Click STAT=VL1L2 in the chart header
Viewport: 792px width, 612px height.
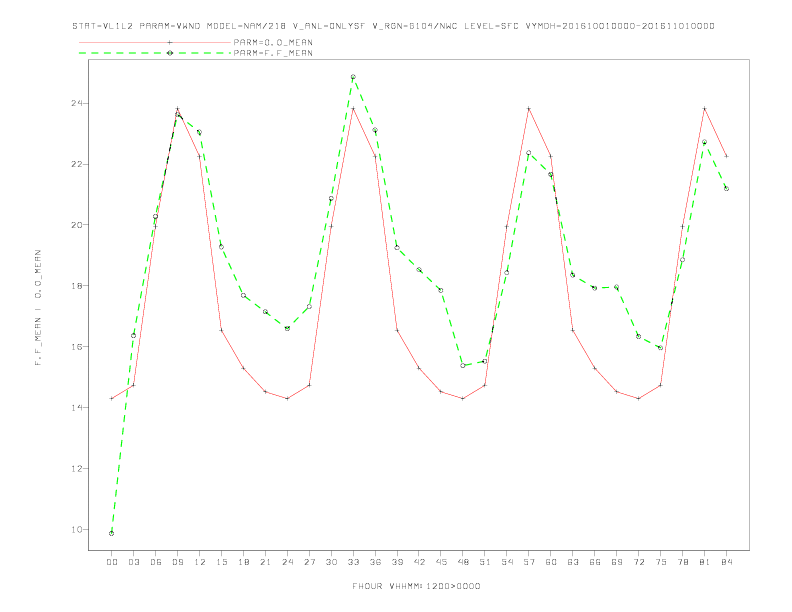tap(103, 26)
